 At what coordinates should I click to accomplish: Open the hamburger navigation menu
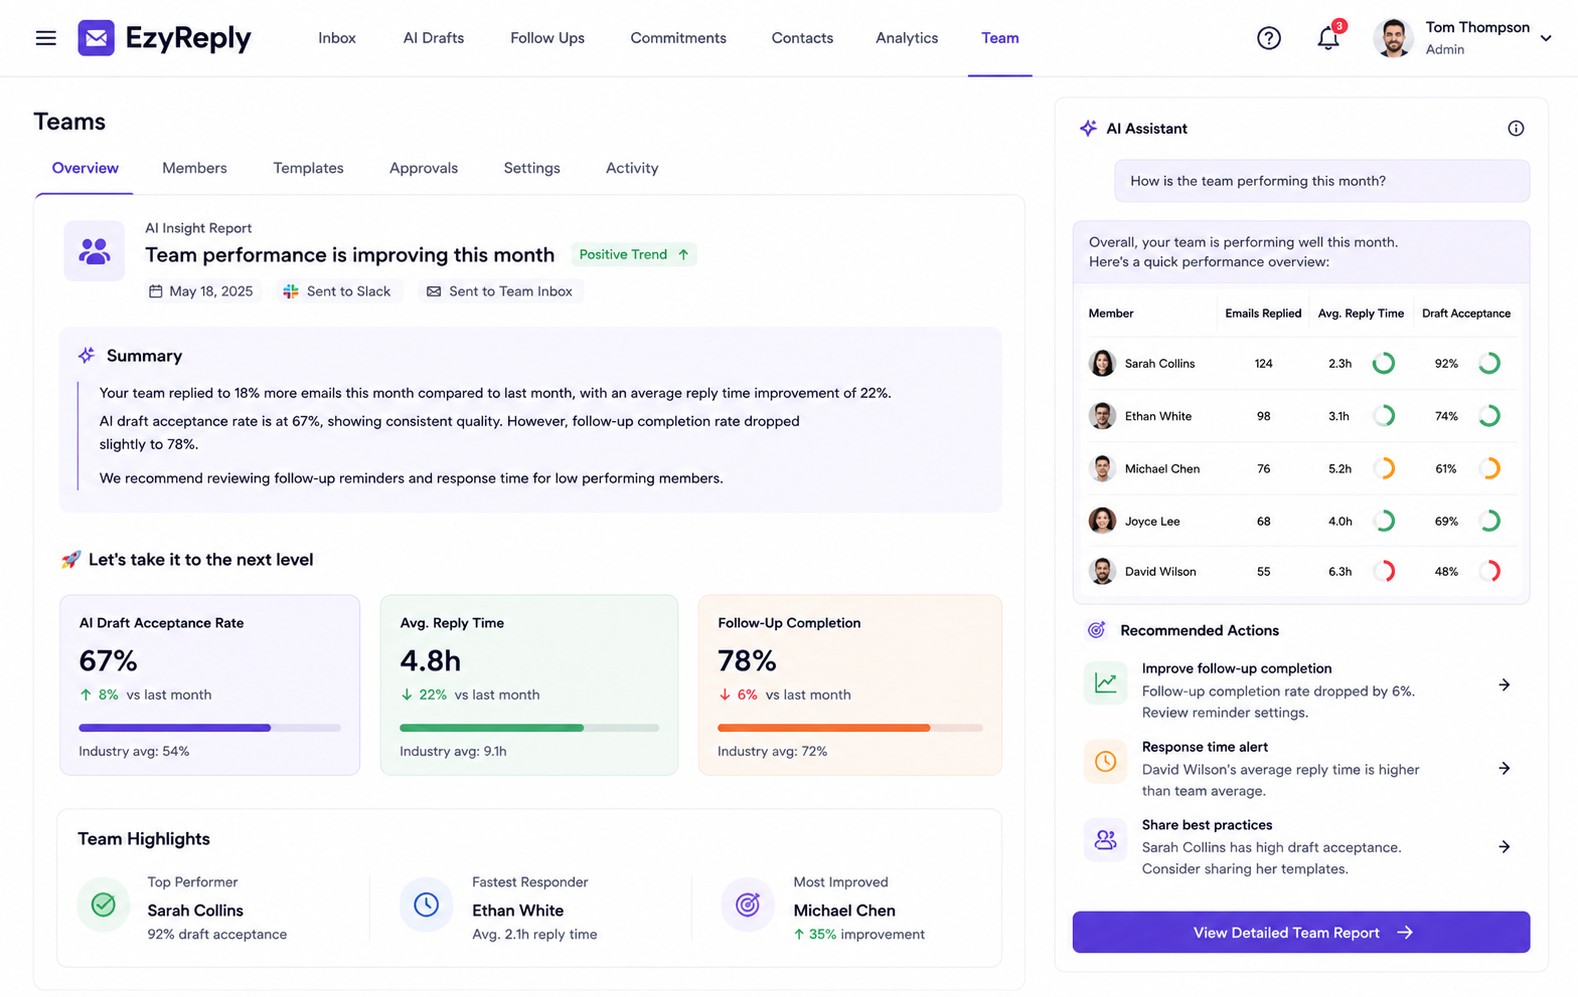click(x=46, y=38)
